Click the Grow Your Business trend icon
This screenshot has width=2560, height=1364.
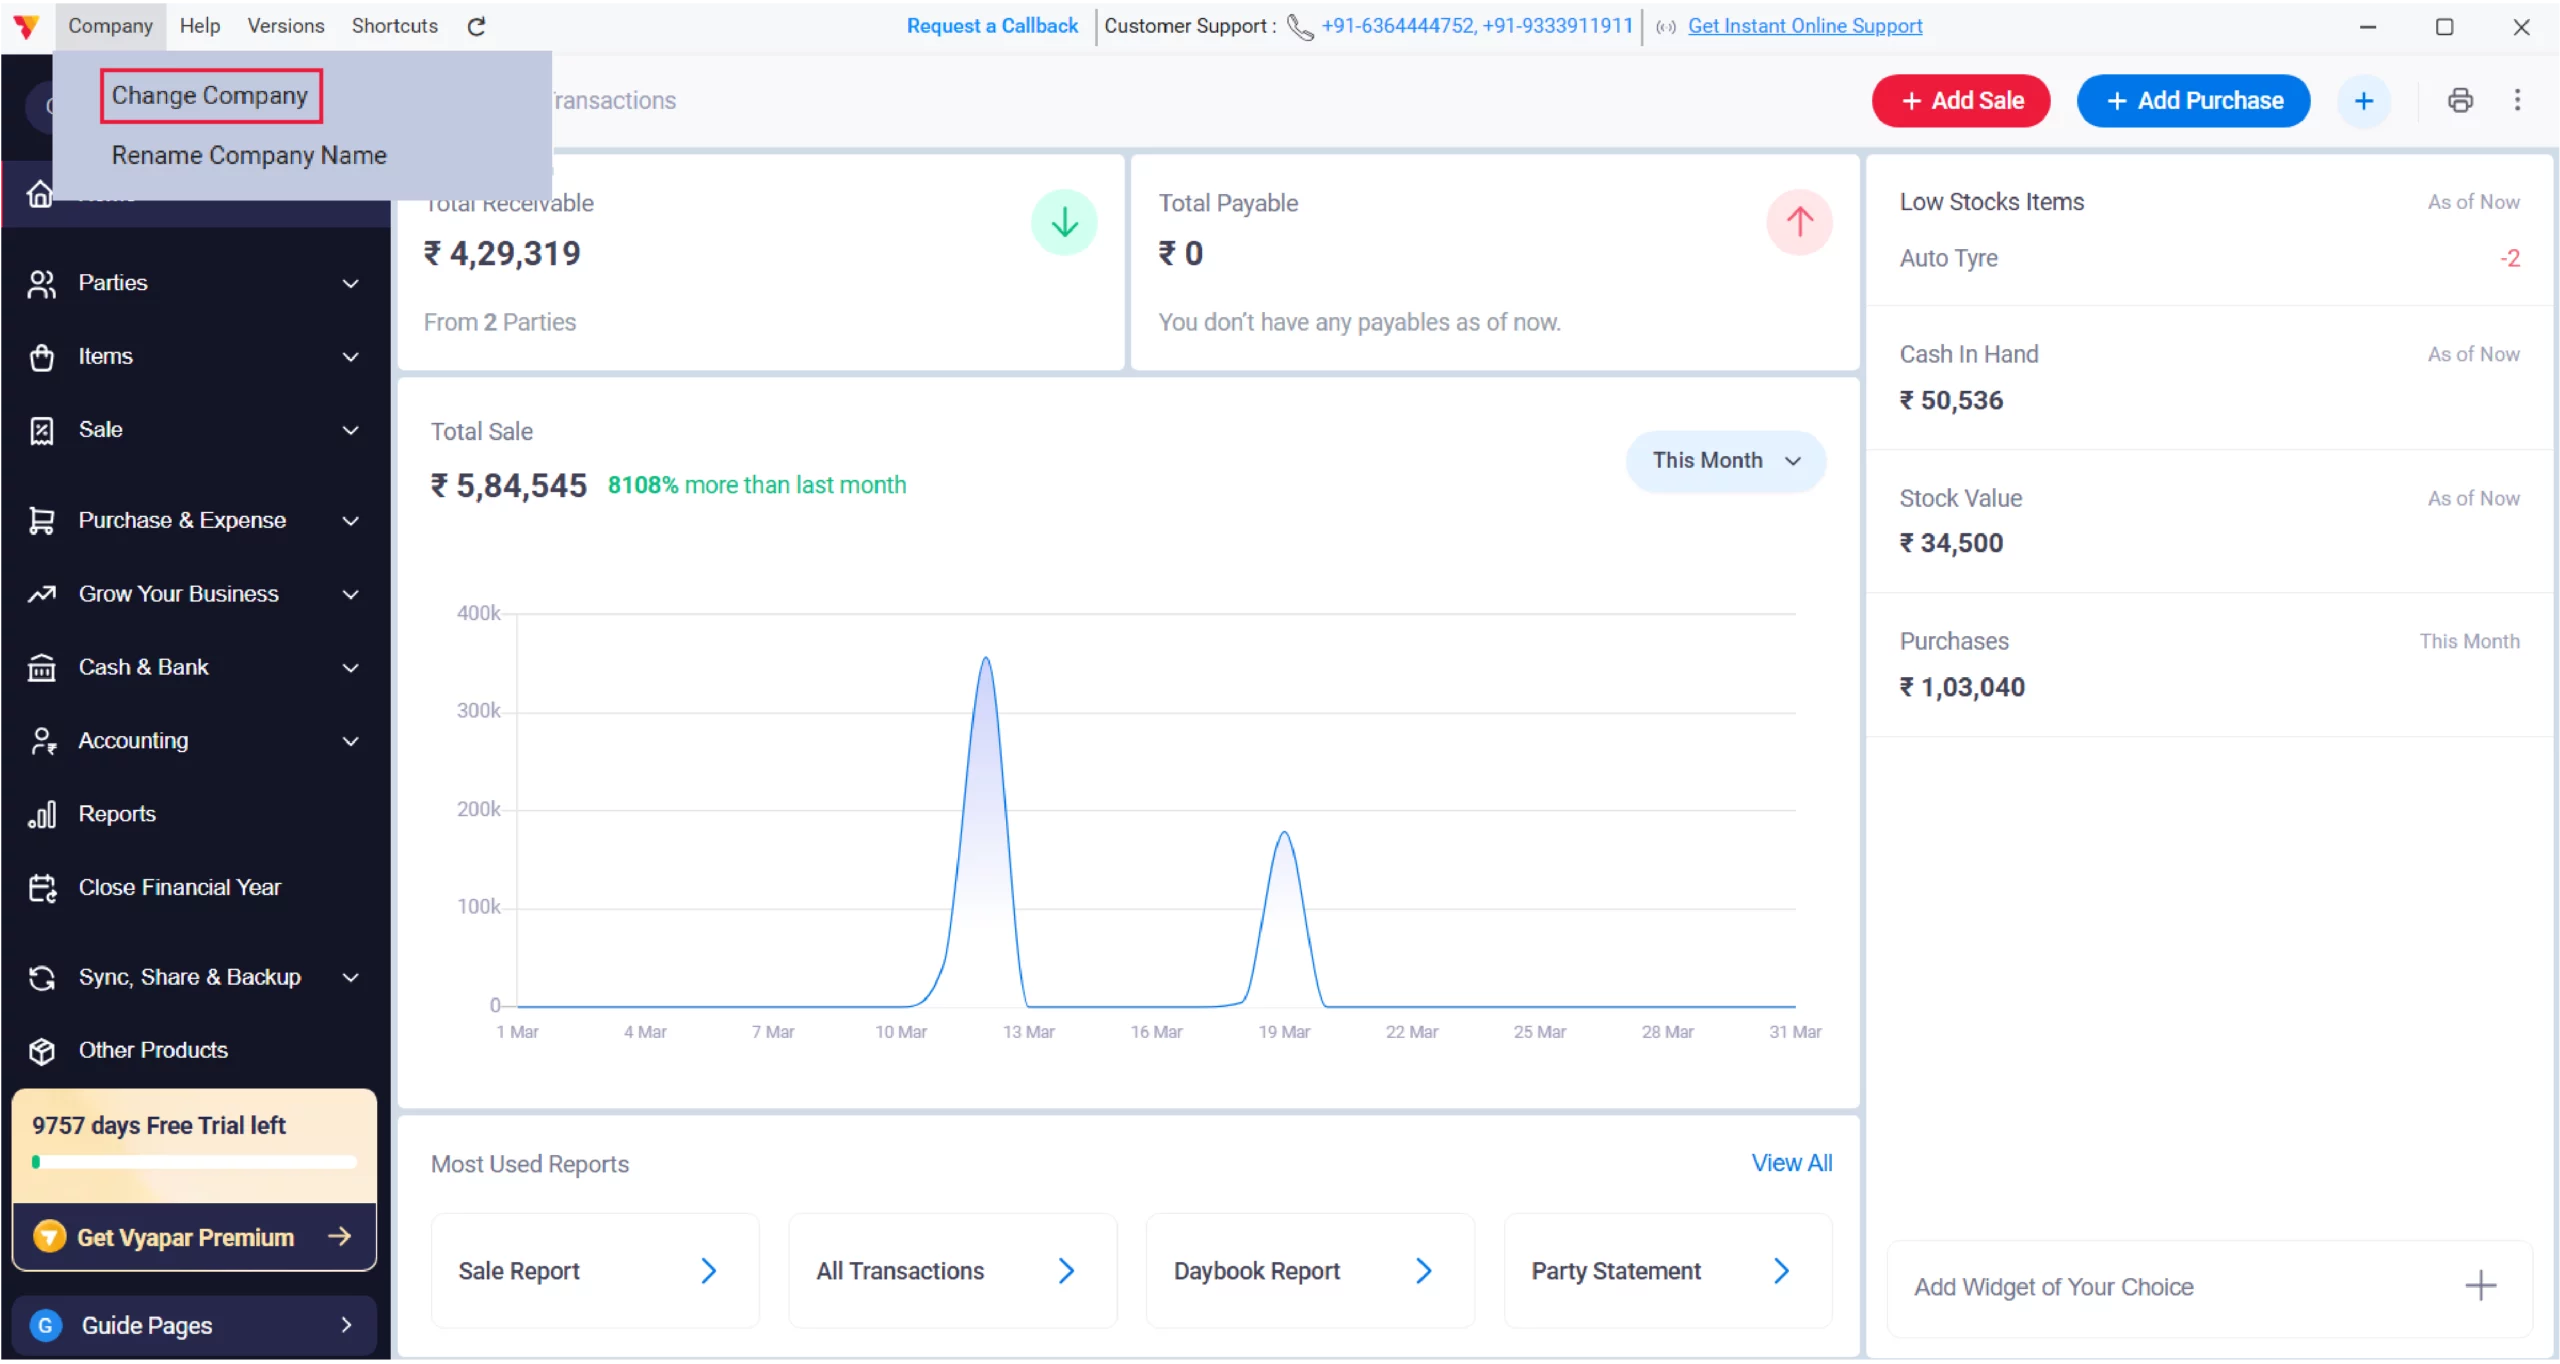42,595
